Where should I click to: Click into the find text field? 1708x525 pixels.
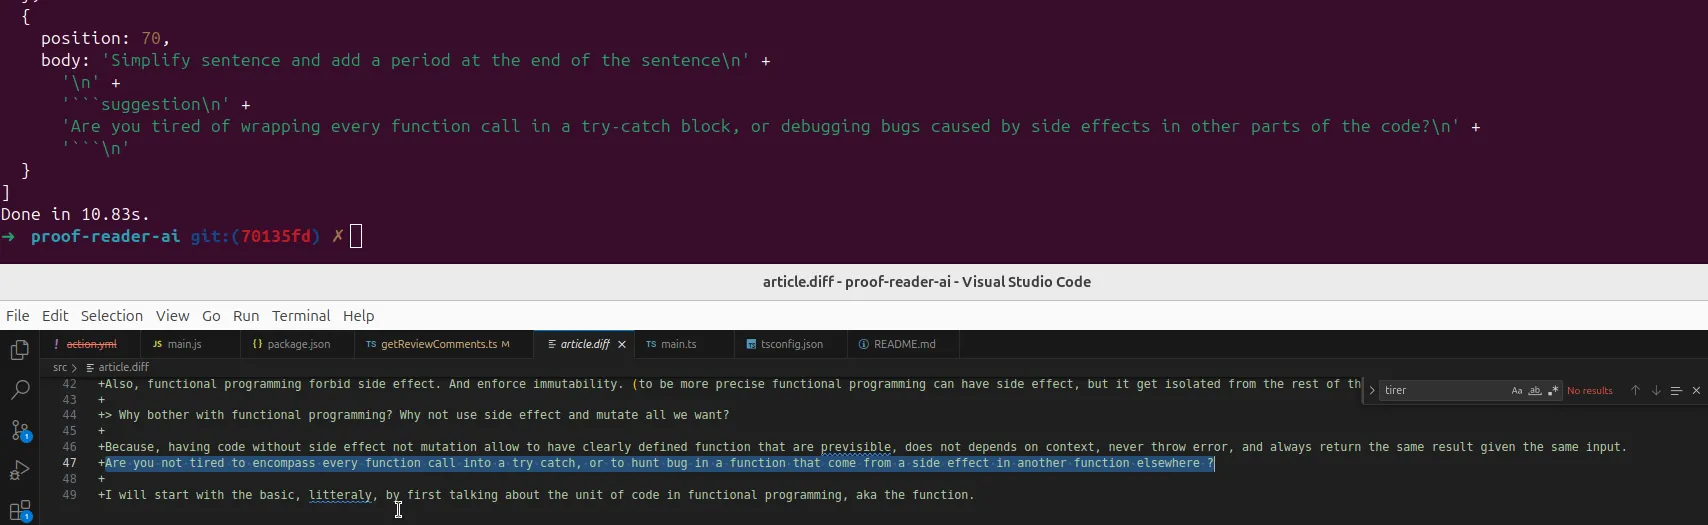[1440, 391]
